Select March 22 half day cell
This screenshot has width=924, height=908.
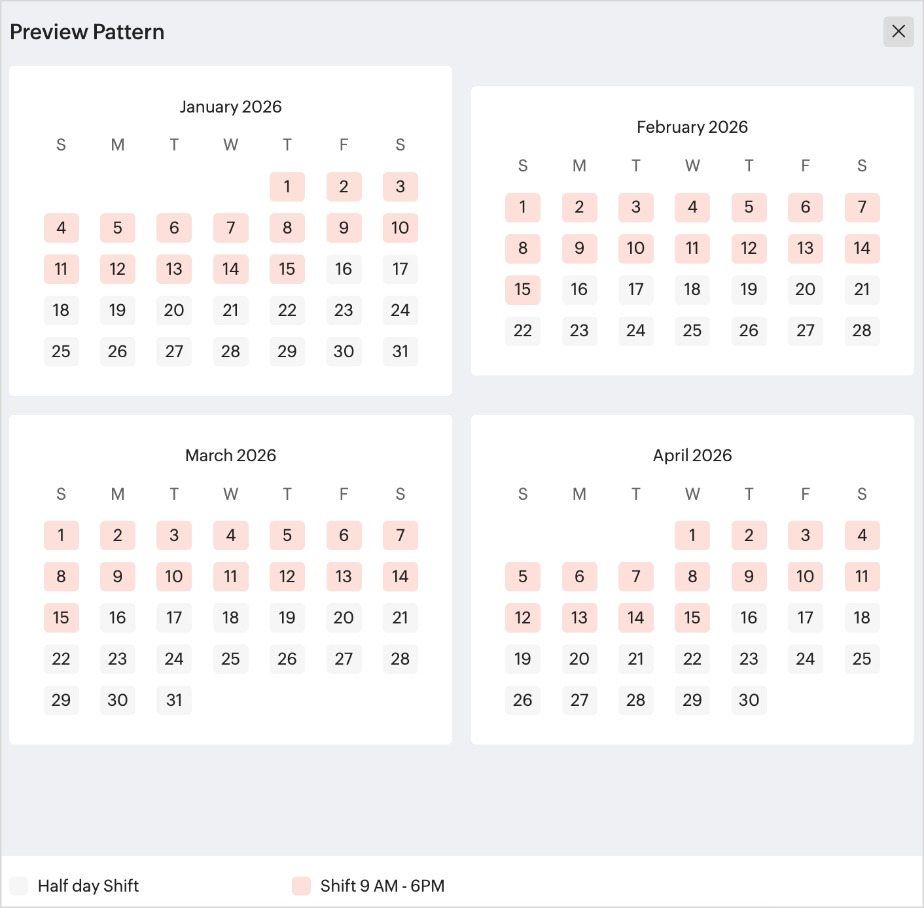click(x=61, y=659)
